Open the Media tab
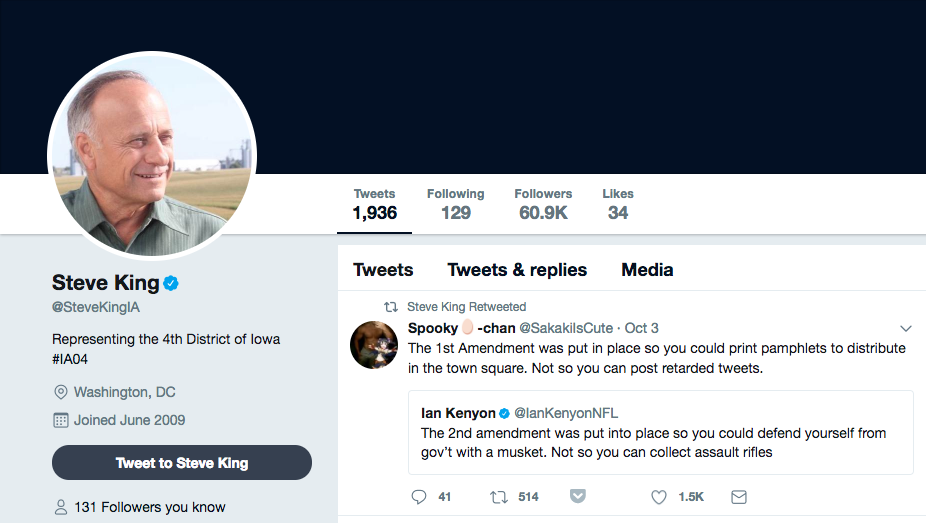This screenshot has height=523, width=926. (x=647, y=270)
